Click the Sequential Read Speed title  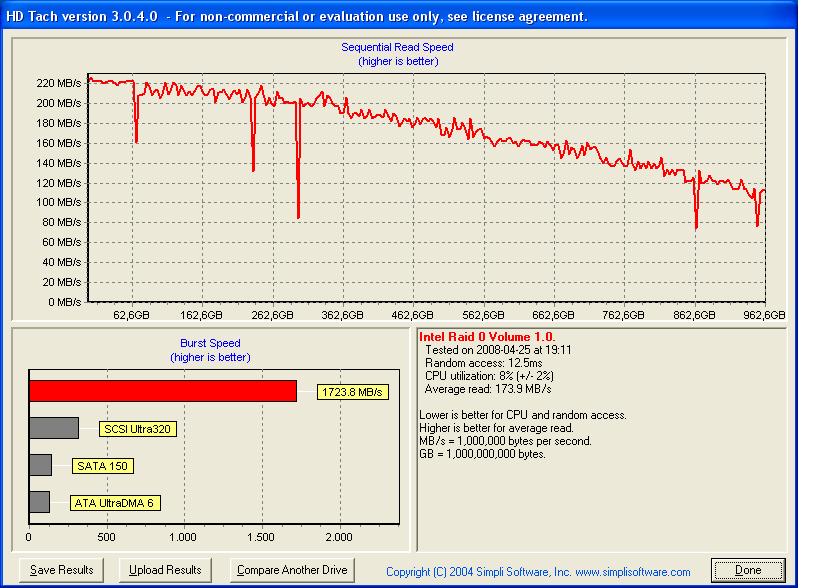click(x=398, y=47)
